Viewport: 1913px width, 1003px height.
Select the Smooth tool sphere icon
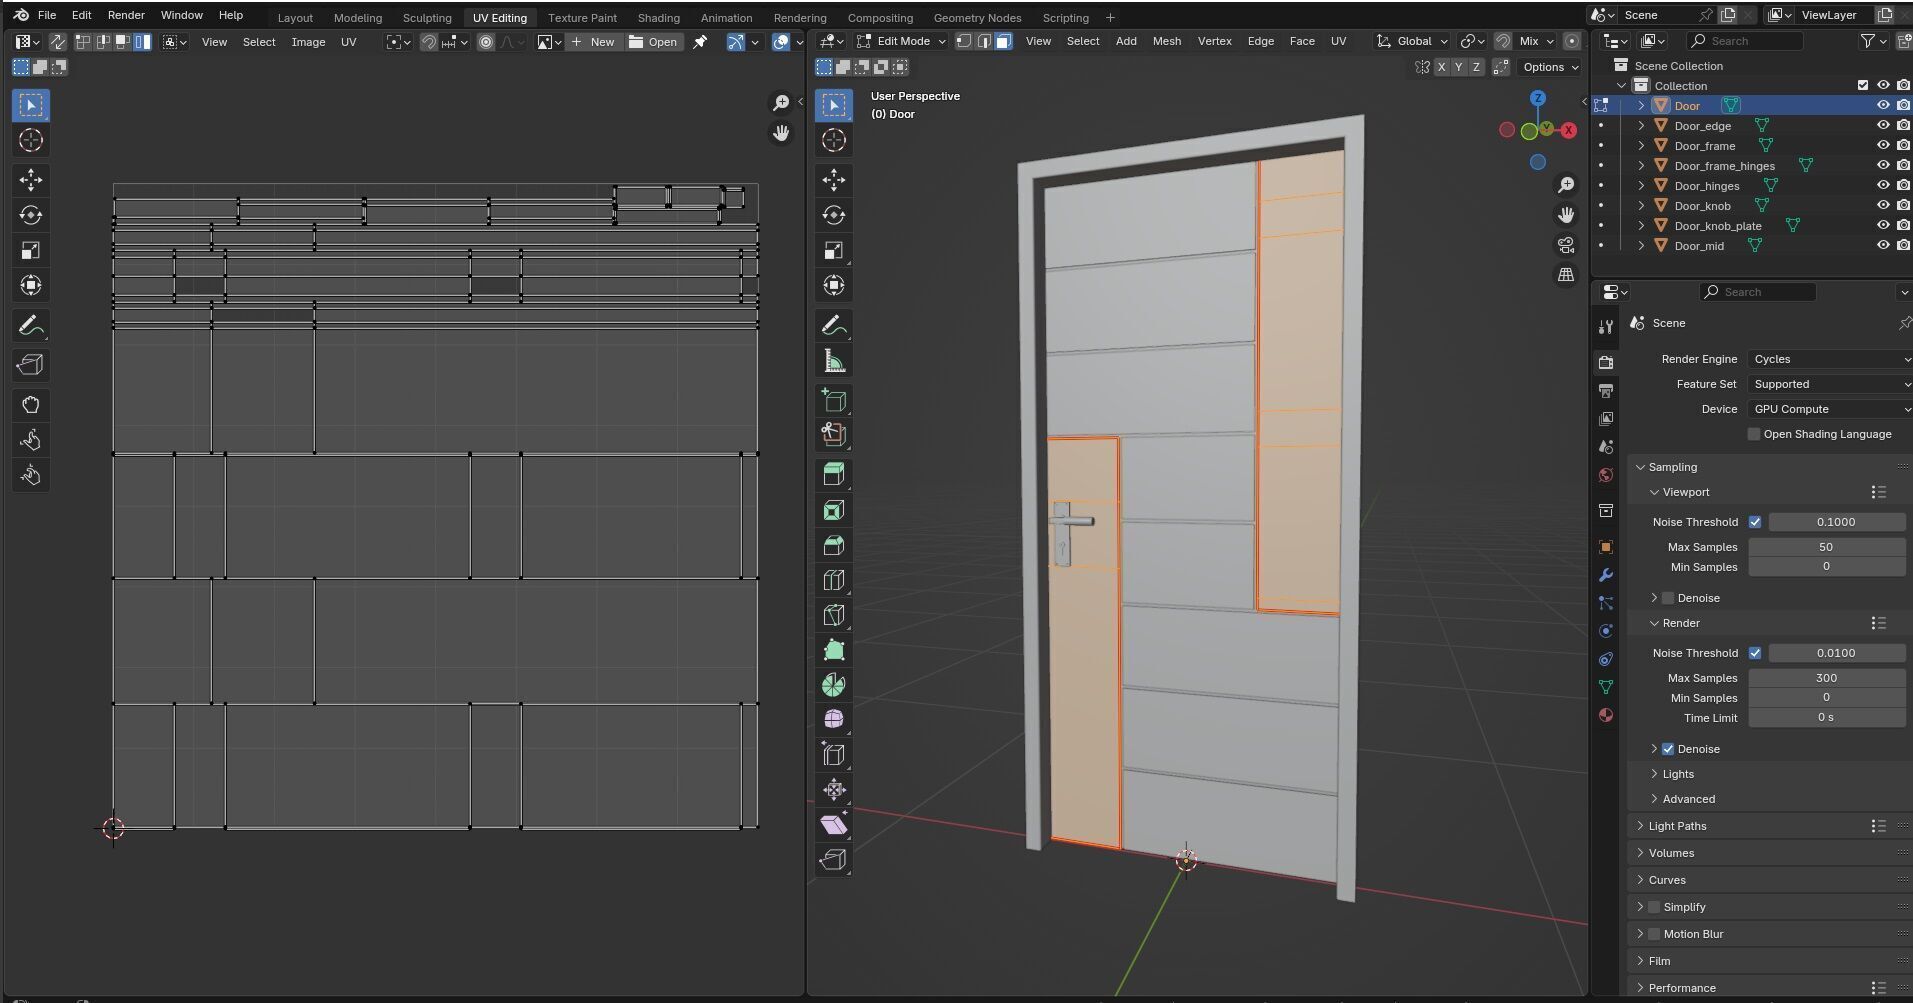[834, 719]
